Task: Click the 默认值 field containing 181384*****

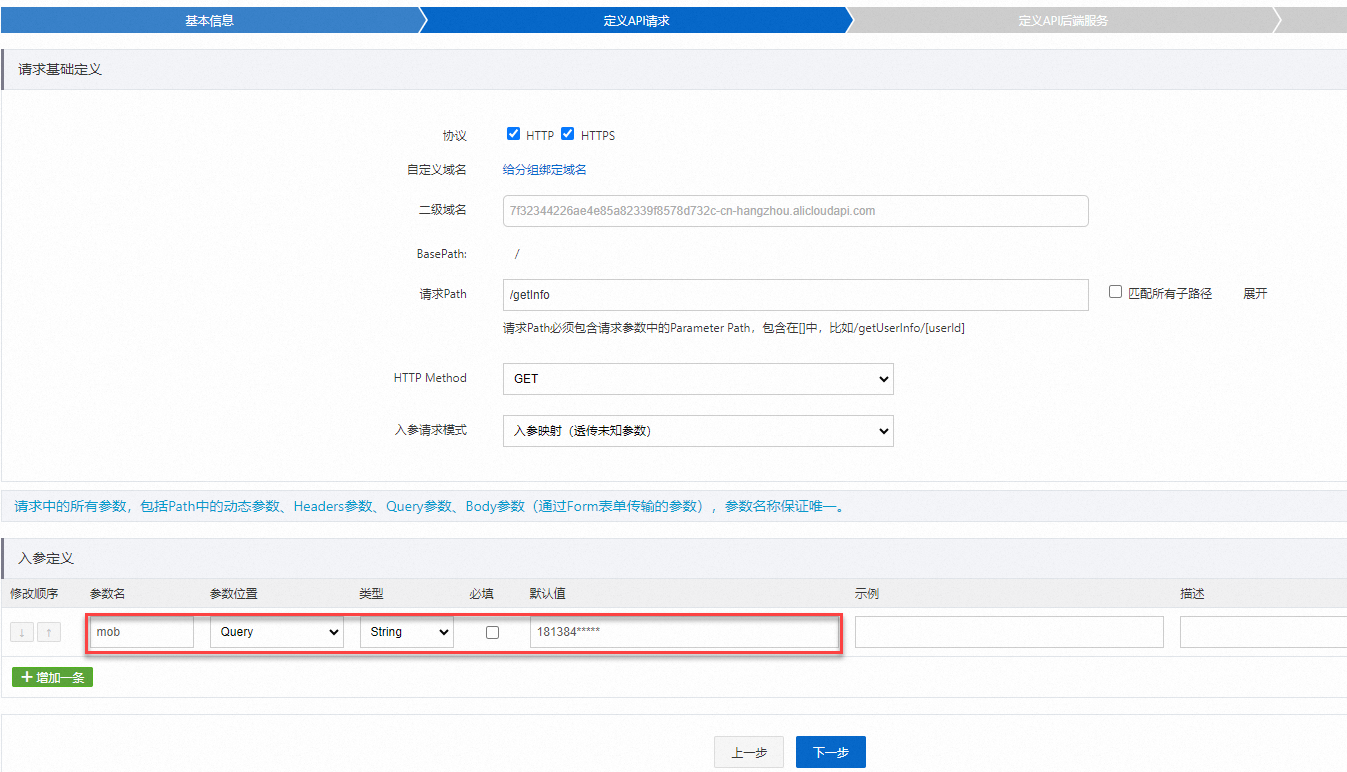Action: [684, 632]
